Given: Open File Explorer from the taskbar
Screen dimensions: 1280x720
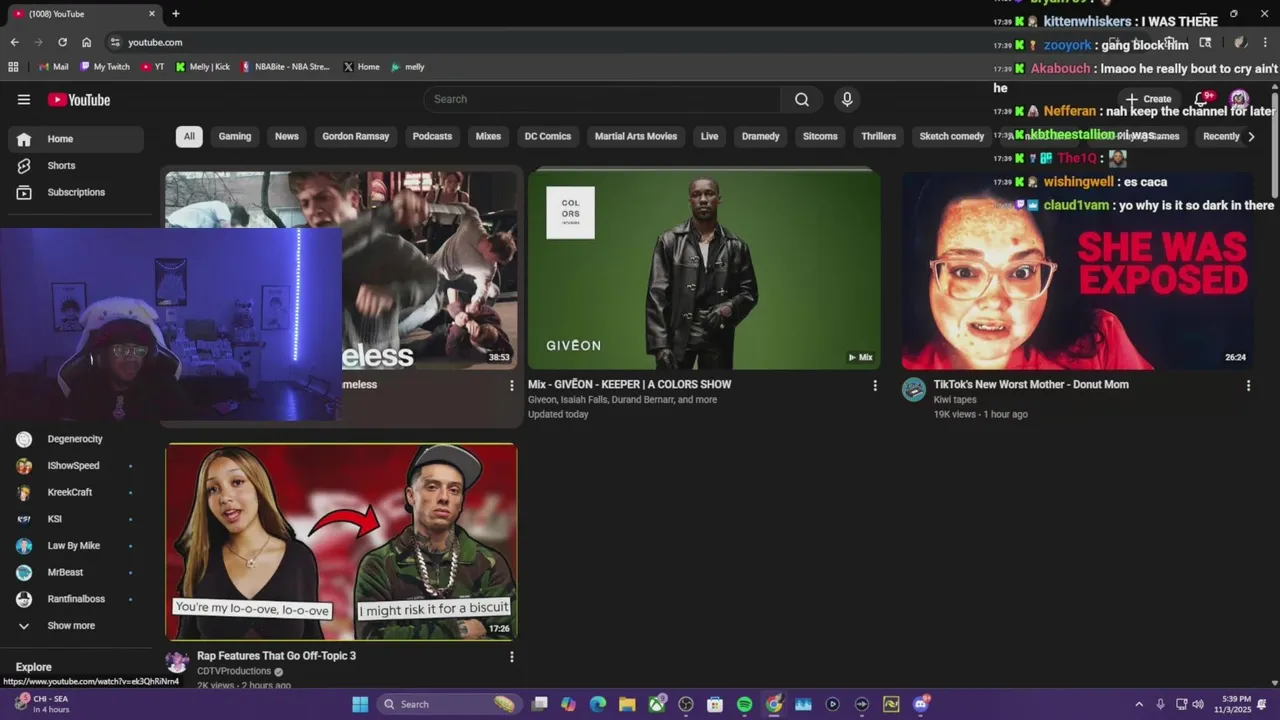Looking at the screenshot, I should (x=627, y=704).
